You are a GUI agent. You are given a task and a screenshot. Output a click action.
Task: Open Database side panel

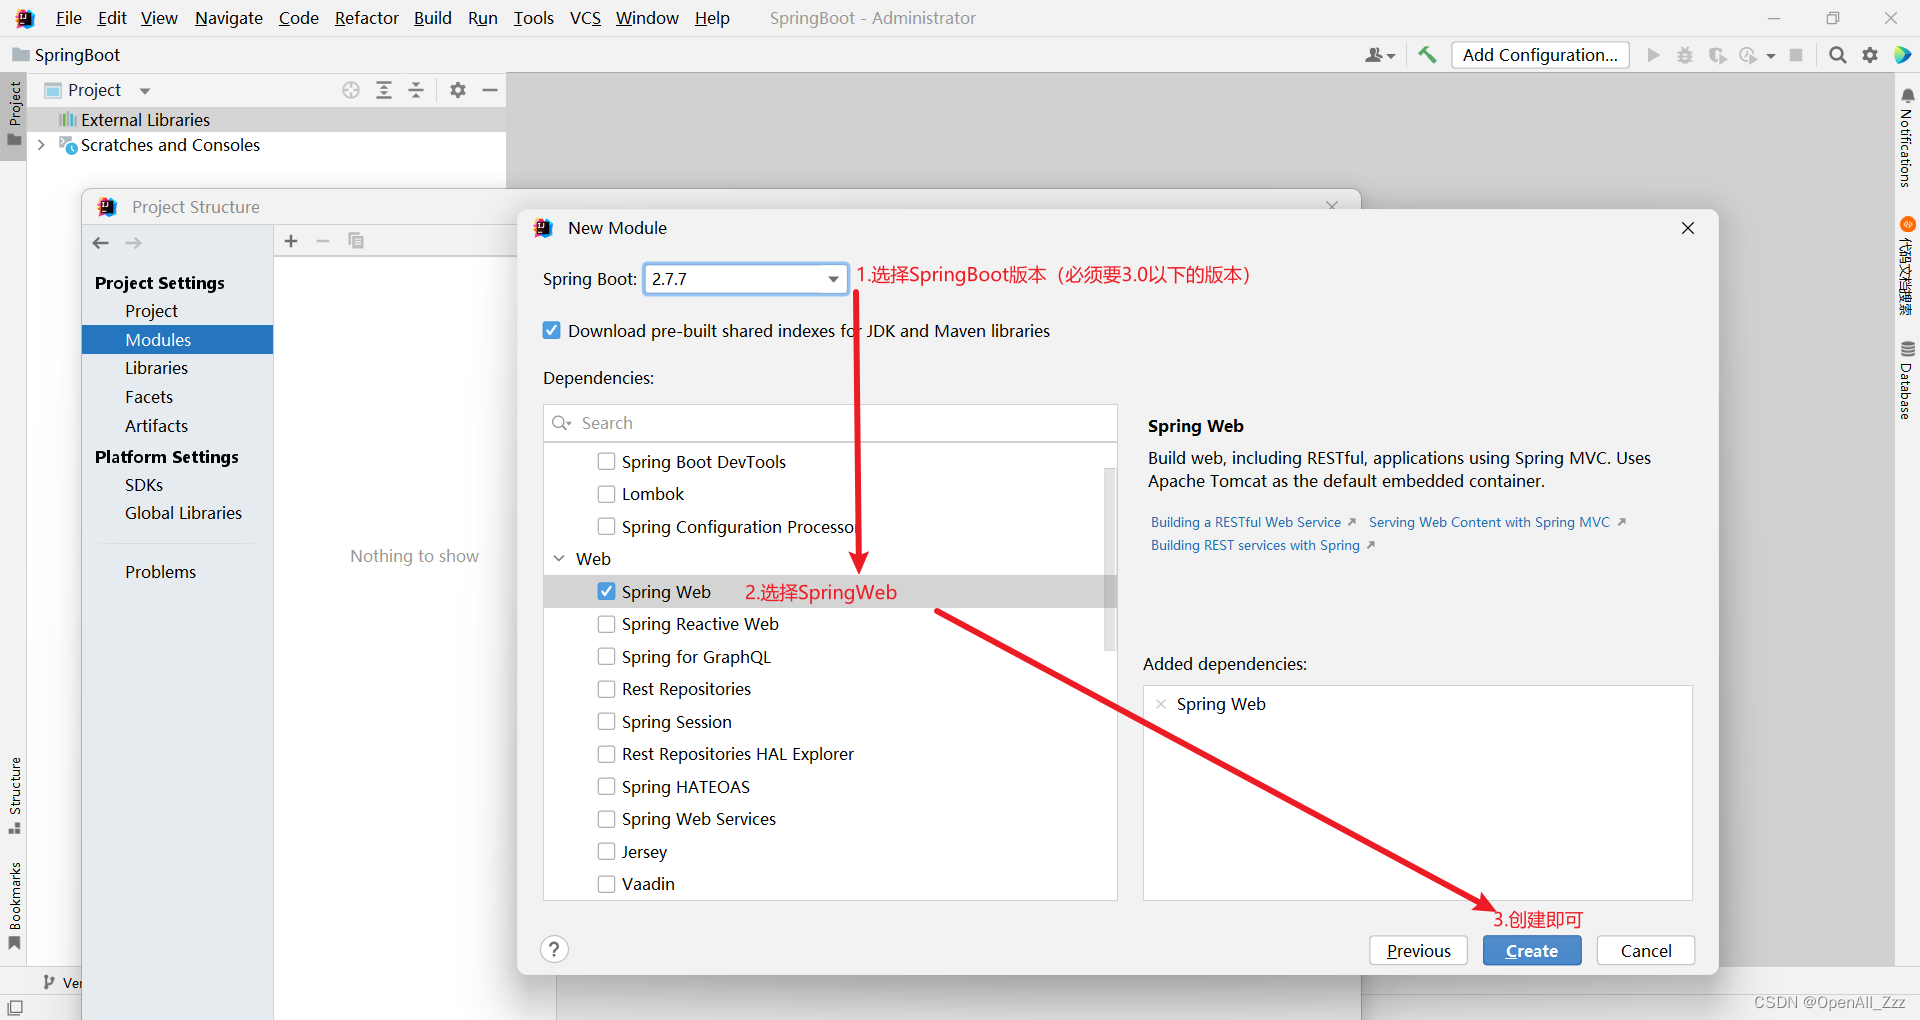tap(1907, 380)
